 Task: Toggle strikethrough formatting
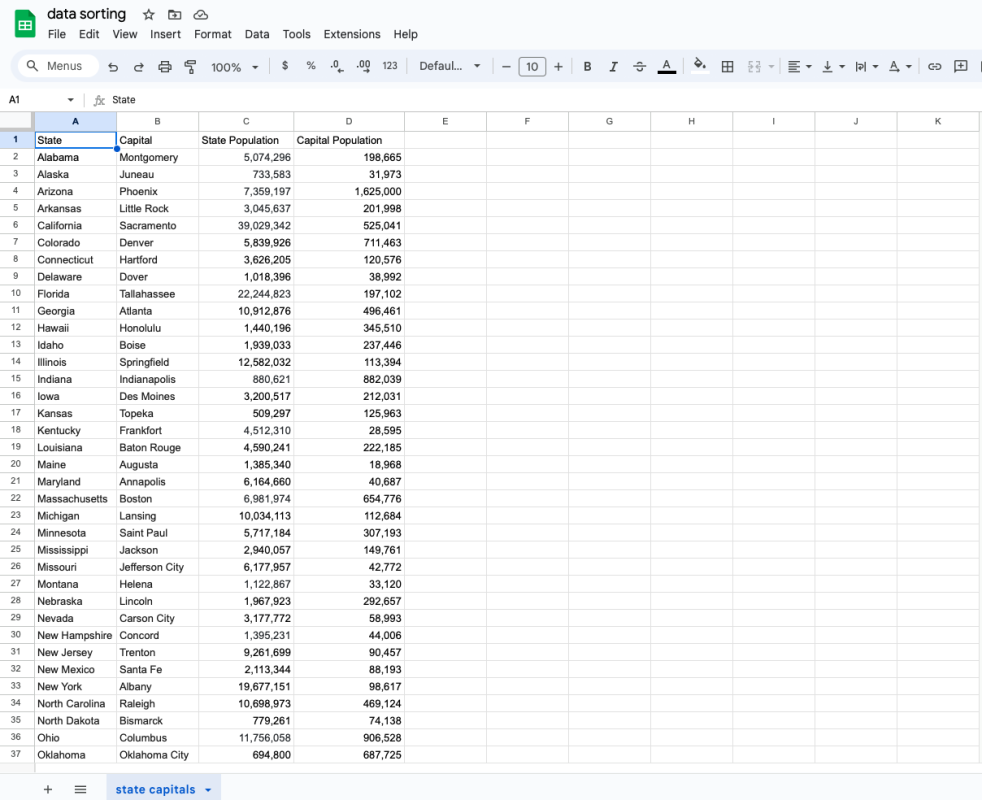[x=640, y=67]
